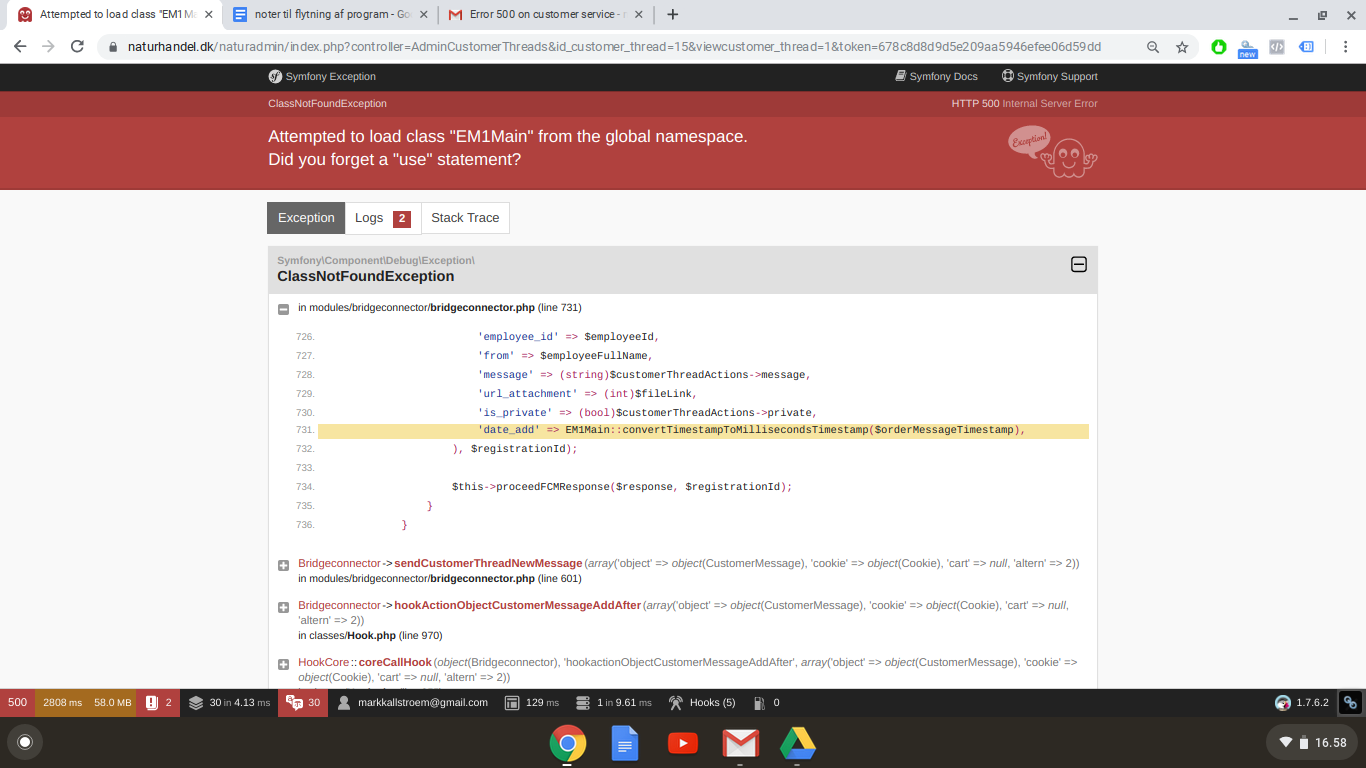
Task: Open the cache panel showing 9.61 ms
Action: point(614,703)
